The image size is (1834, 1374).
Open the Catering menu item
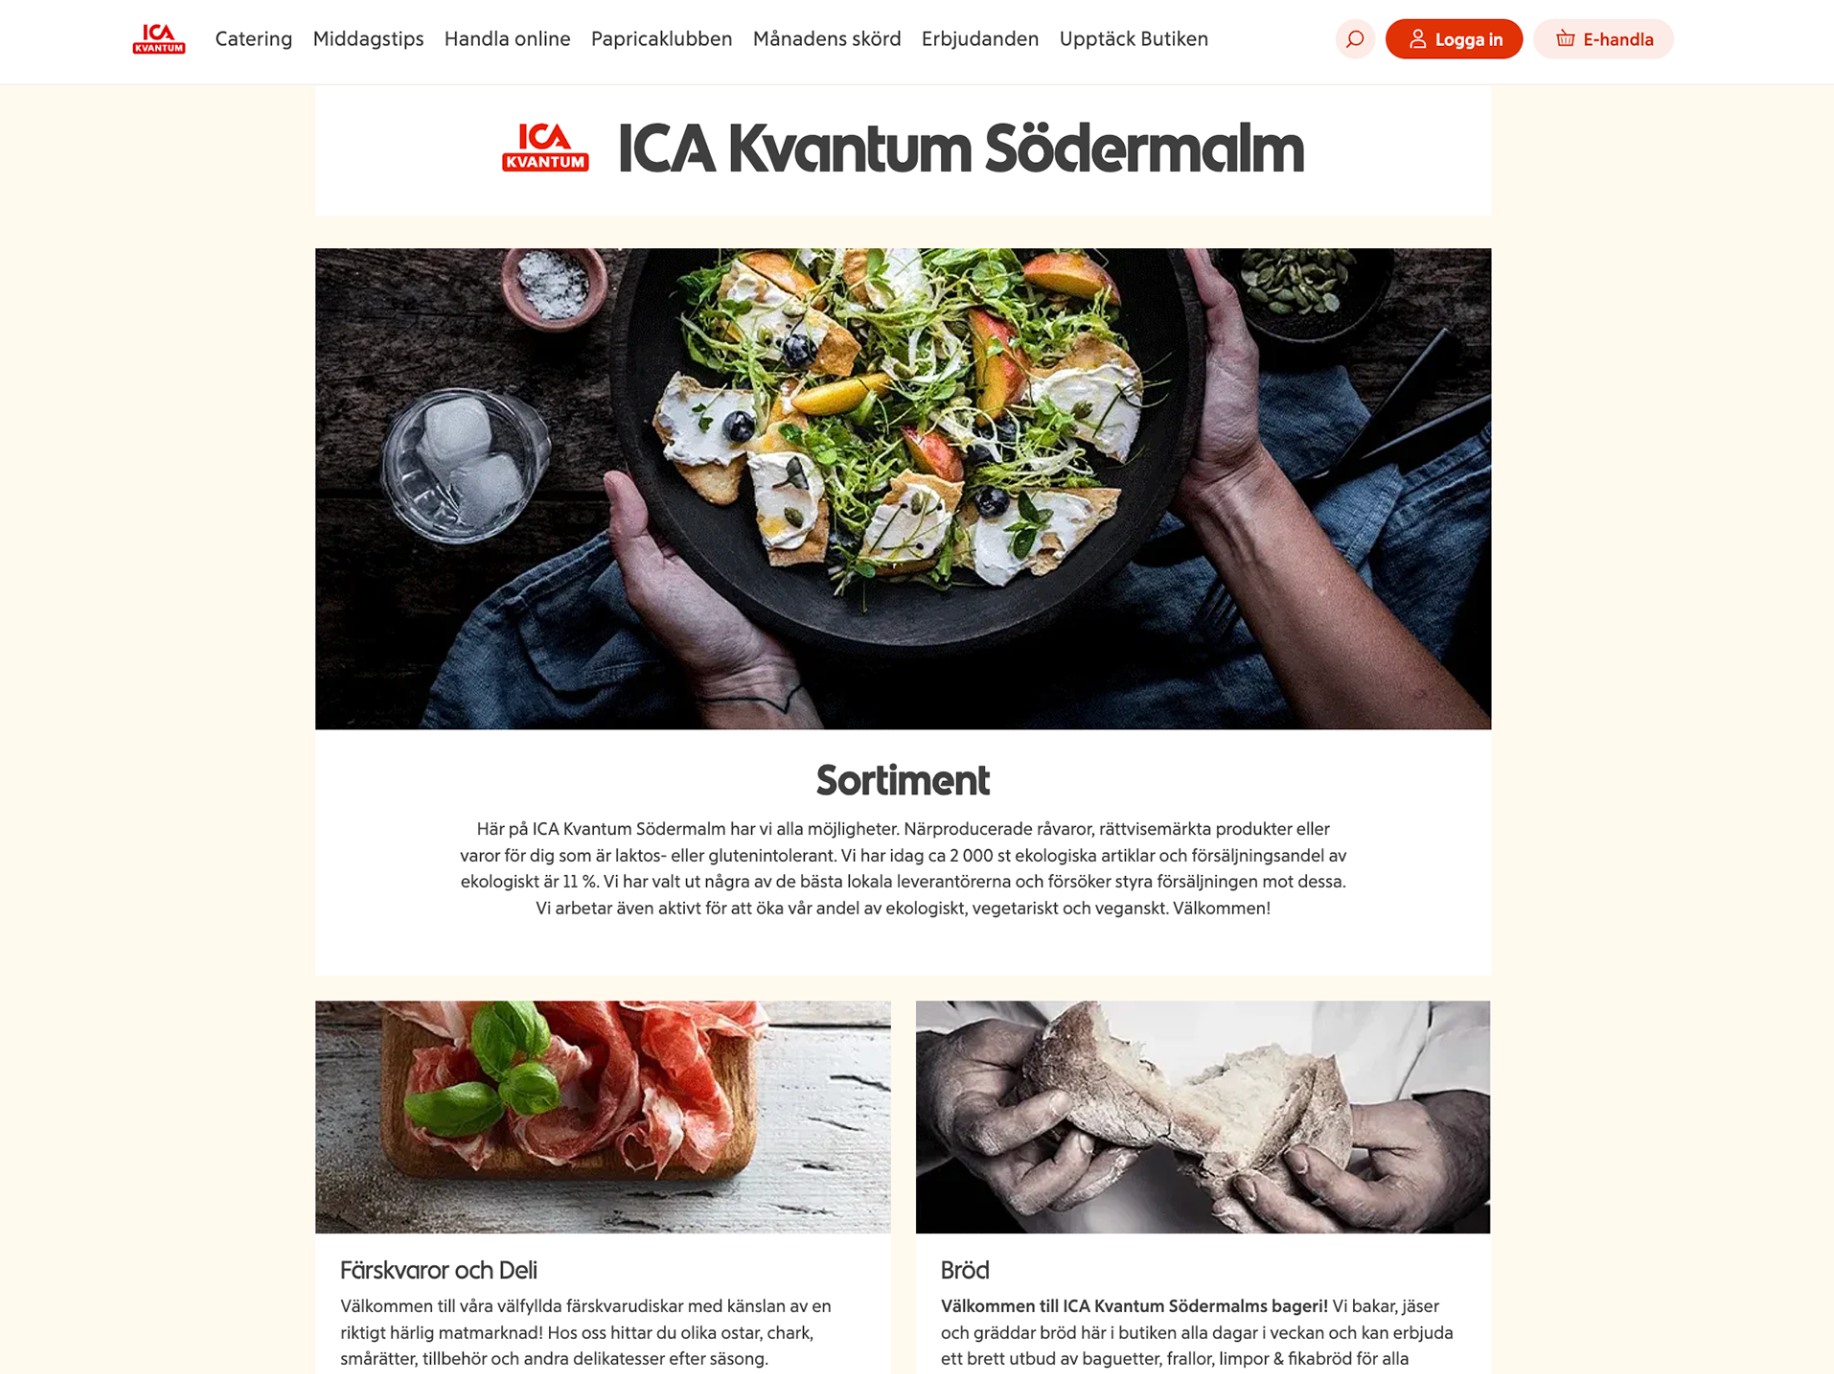click(254, 39)
